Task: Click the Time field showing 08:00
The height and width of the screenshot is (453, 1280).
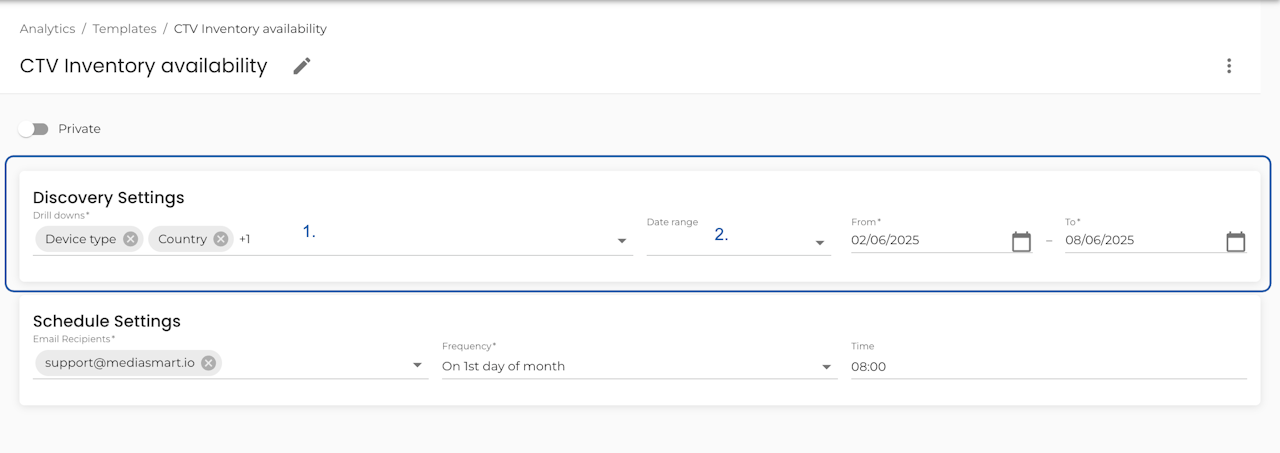Action: 1040,367
